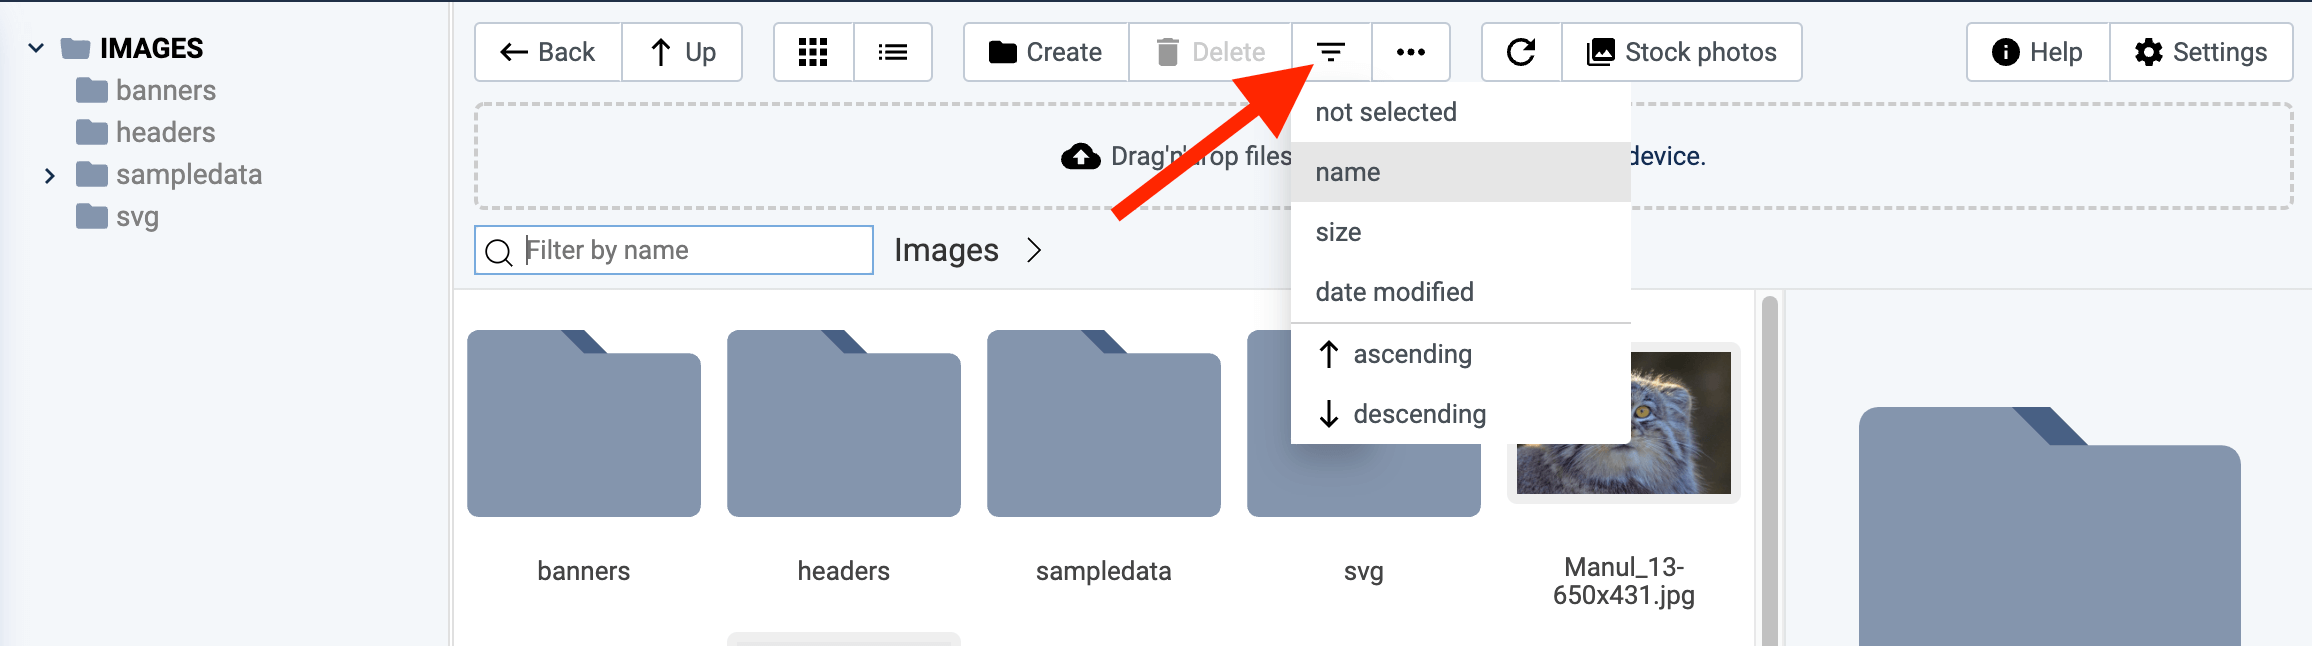Select descending sort order
Viewport: 2312px width, 646px height.
coord(1461,414)
